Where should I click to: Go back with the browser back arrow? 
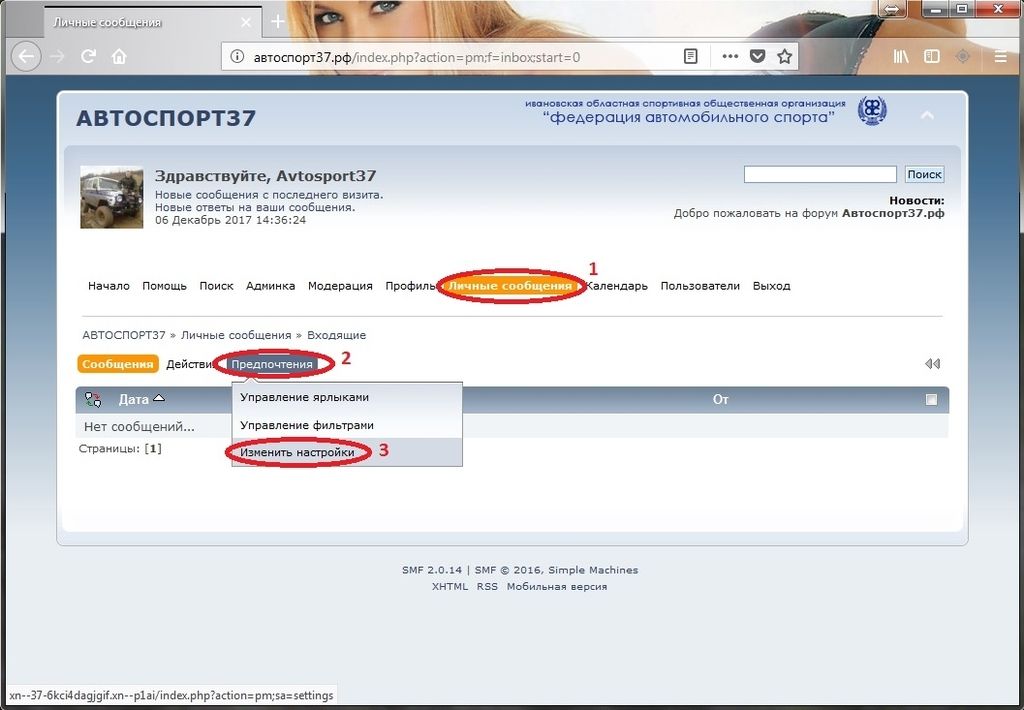26,57
